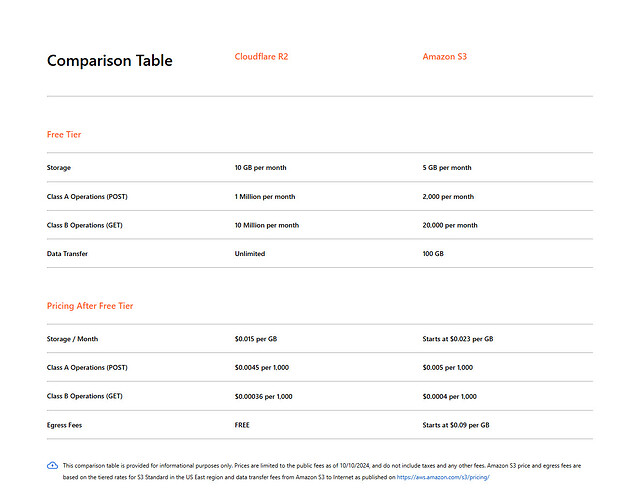The image size is (644, 500).
Task: Click the FREE egress fees value
Action: pos(242,425)
